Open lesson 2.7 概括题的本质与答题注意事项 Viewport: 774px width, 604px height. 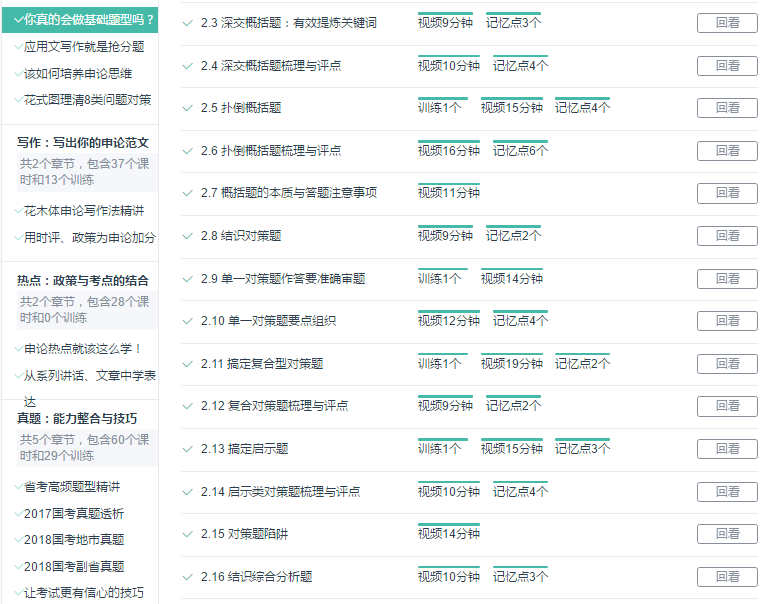(289, 193)
